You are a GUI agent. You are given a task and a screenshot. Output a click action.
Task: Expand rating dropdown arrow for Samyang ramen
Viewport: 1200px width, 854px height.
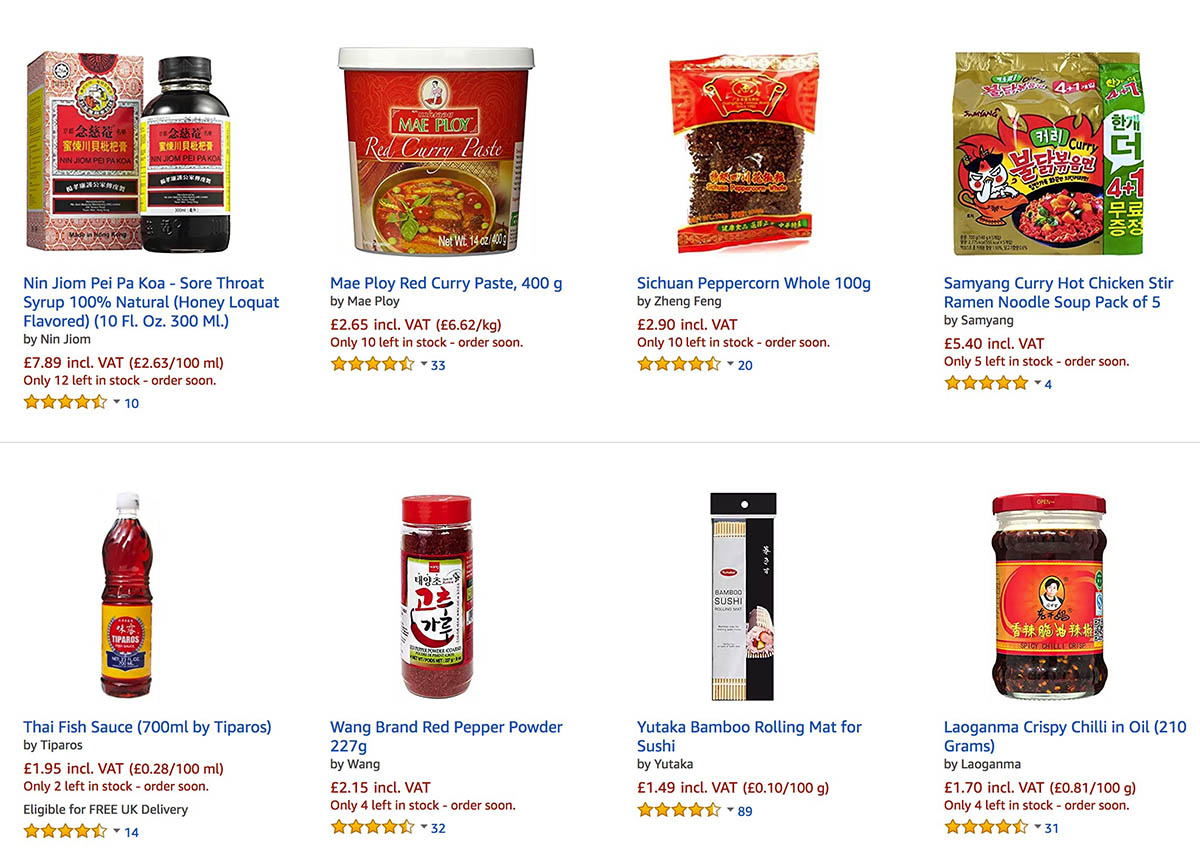(1038, 383)
